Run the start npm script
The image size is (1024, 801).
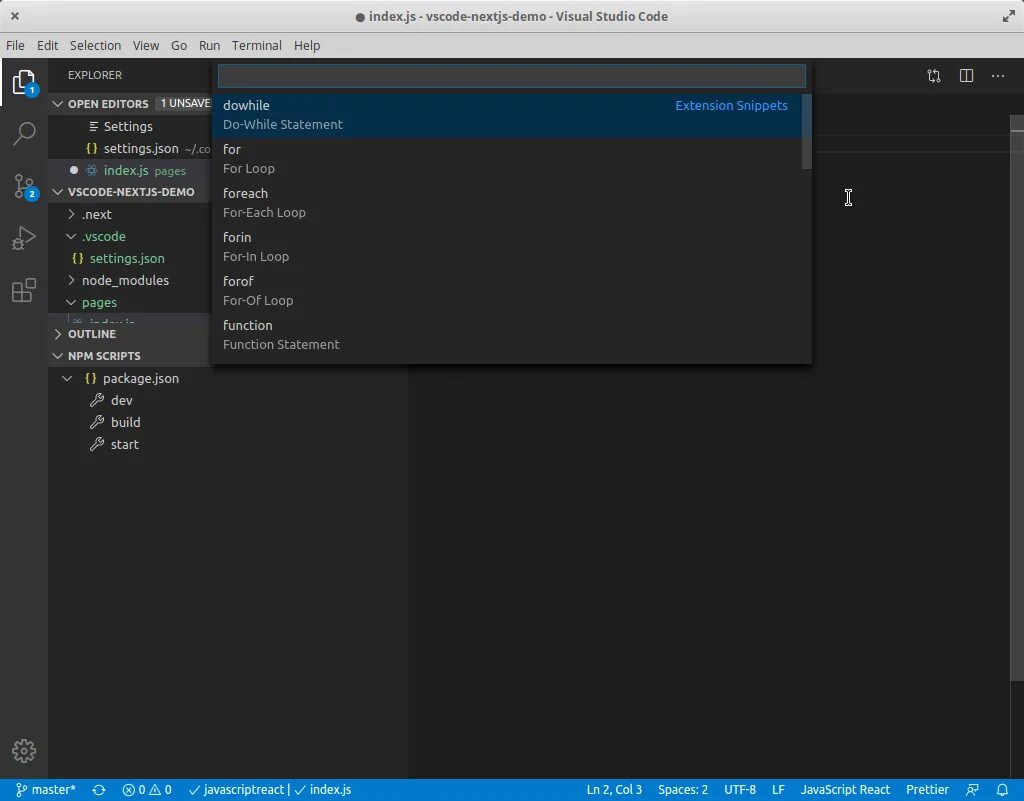[125, 445]
